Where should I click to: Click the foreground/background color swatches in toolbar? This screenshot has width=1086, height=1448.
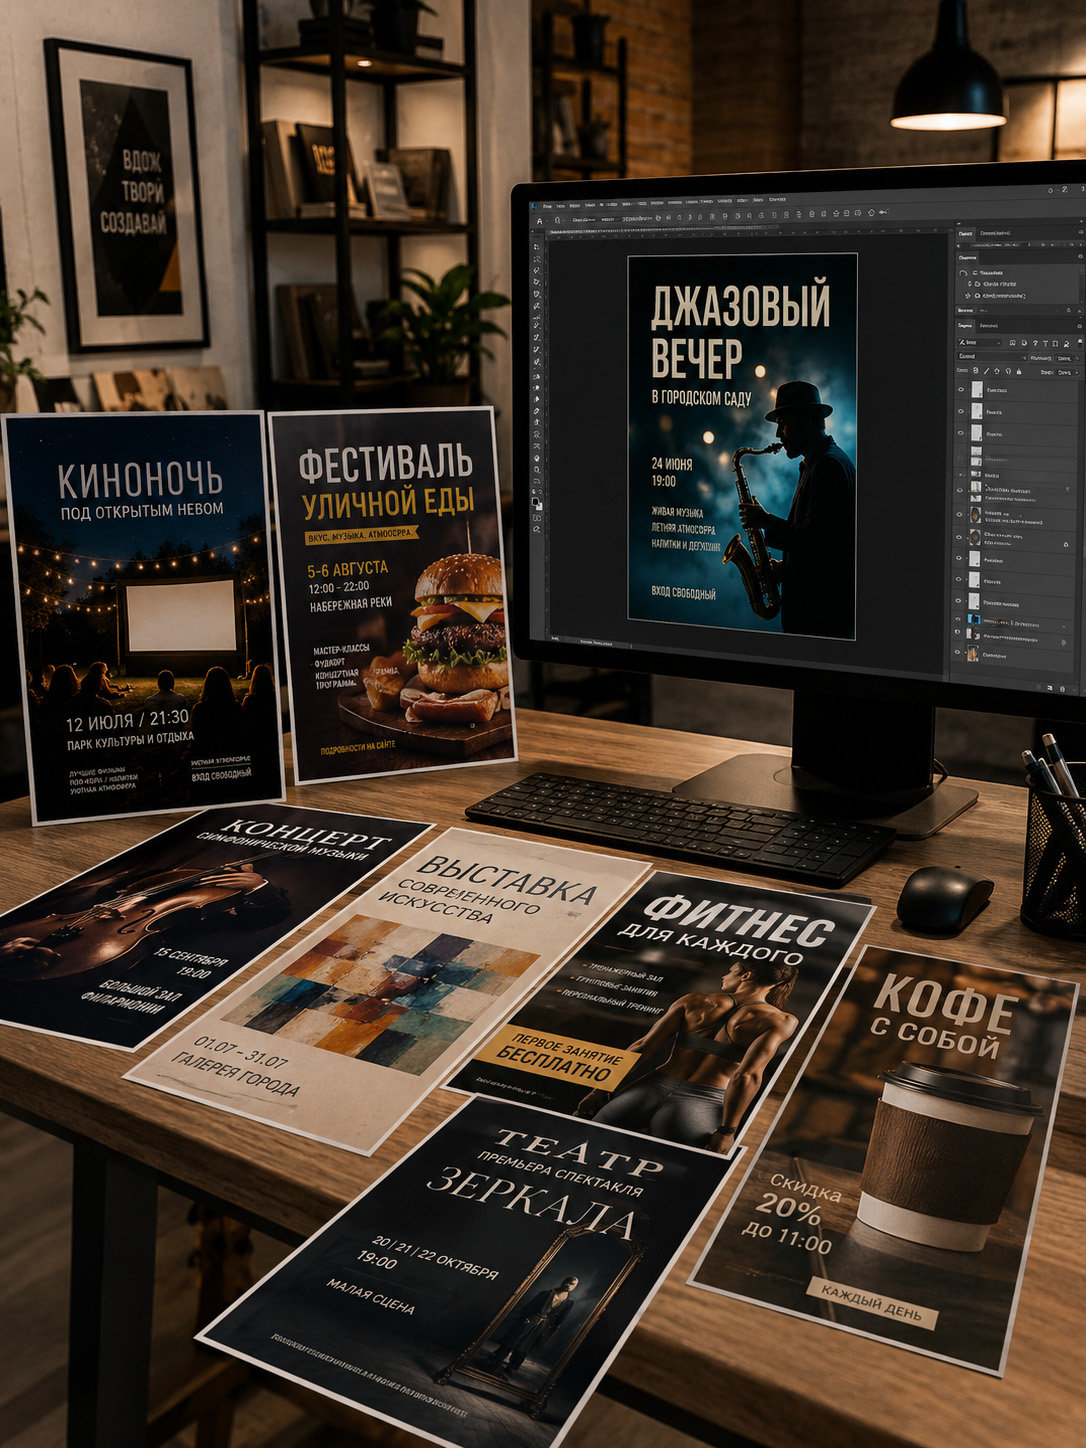click(x=537, y=504)
